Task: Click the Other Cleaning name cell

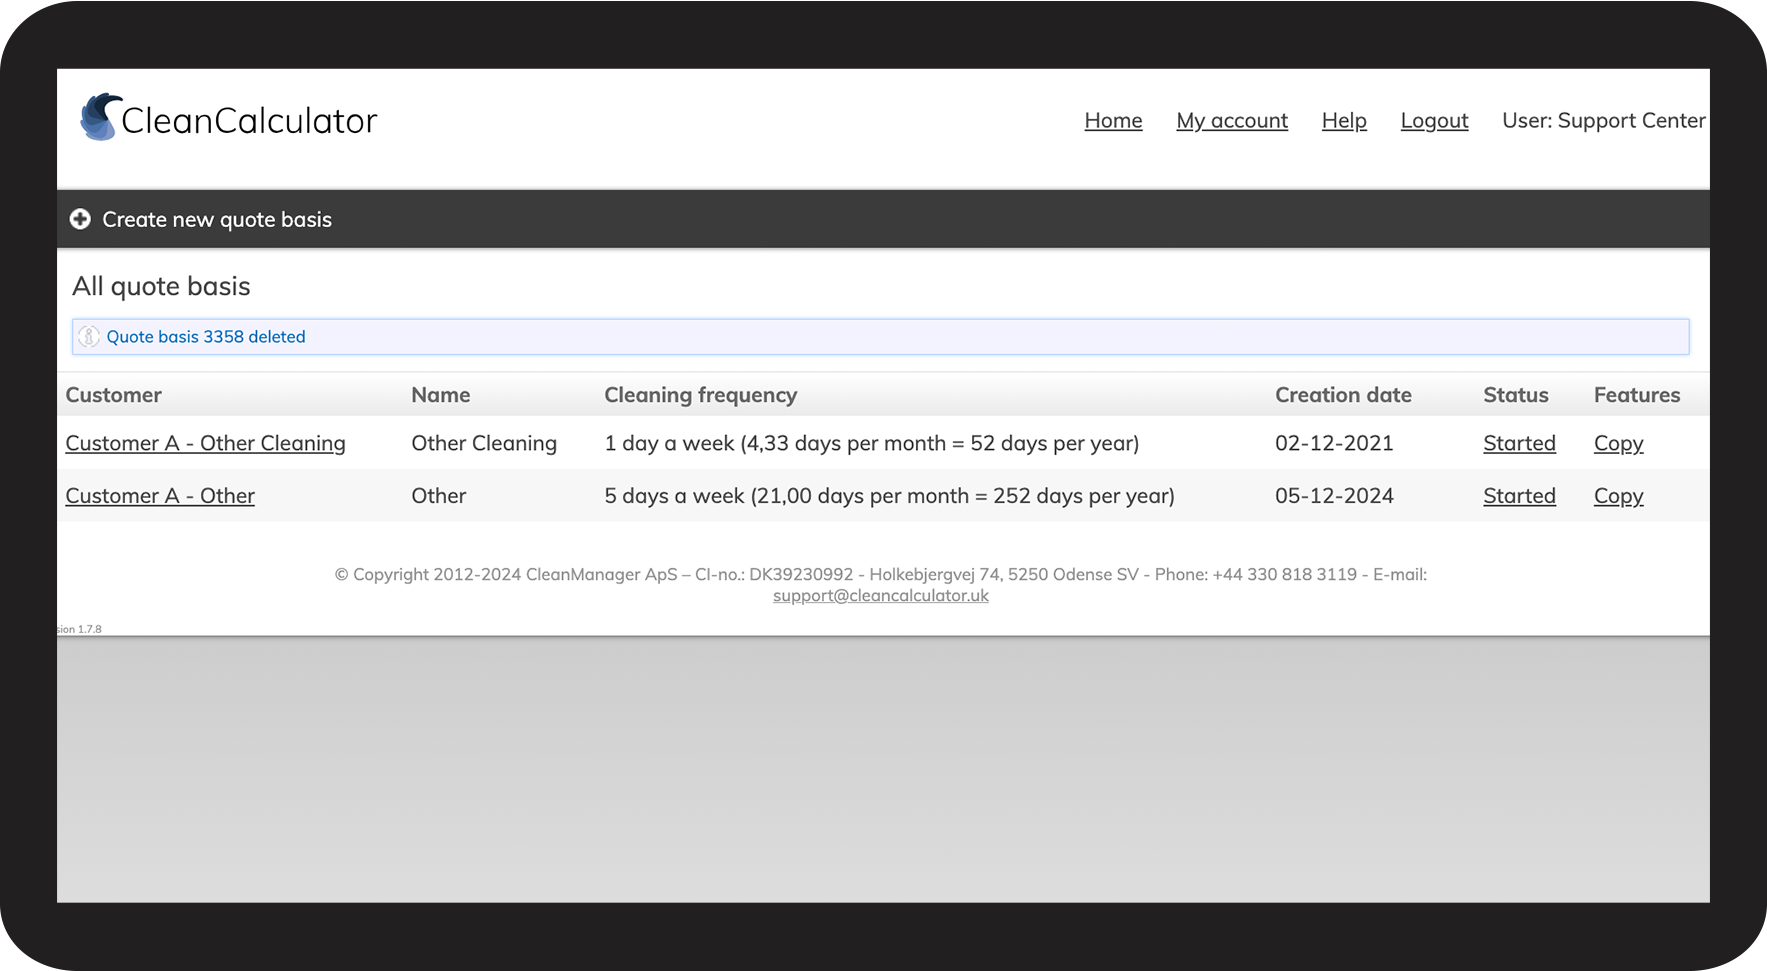Action: [x=484, y=443]
